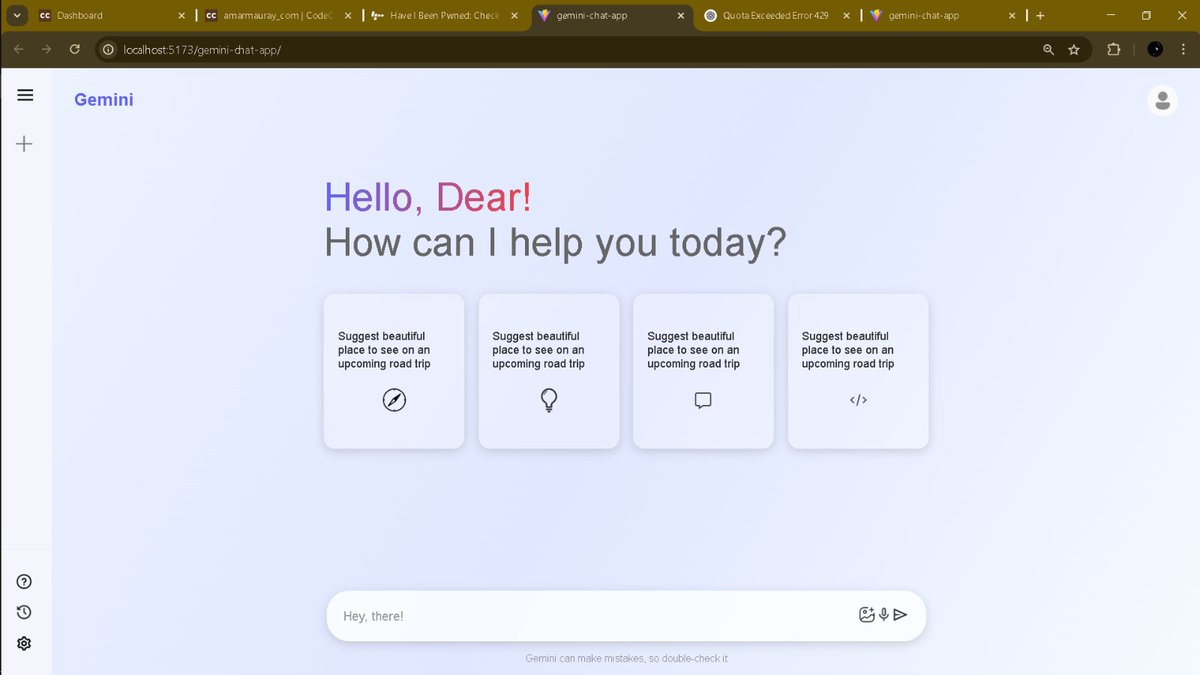Click the add image icon in prompt box
The width and height of the screenshot is (1200, 675).
click(866, 615)
